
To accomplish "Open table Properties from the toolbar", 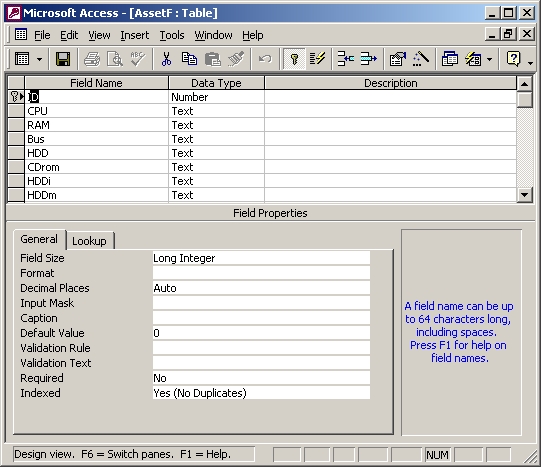I will pos(397,59).
